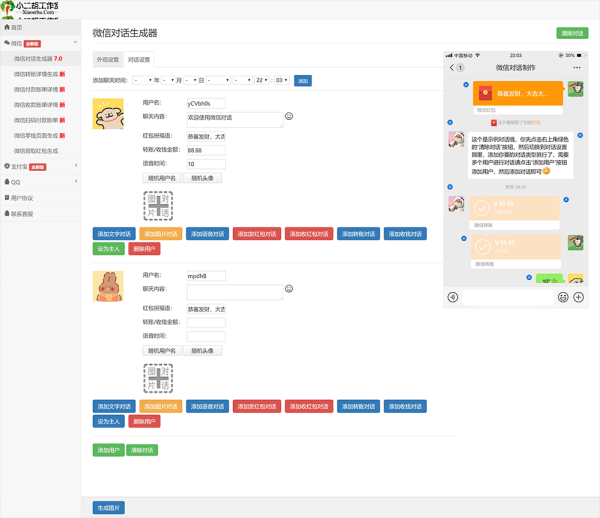Expand the QQ sidebar section
This screenshot has width=600, height=518.
pyautogui.click(x=41, y=182)
